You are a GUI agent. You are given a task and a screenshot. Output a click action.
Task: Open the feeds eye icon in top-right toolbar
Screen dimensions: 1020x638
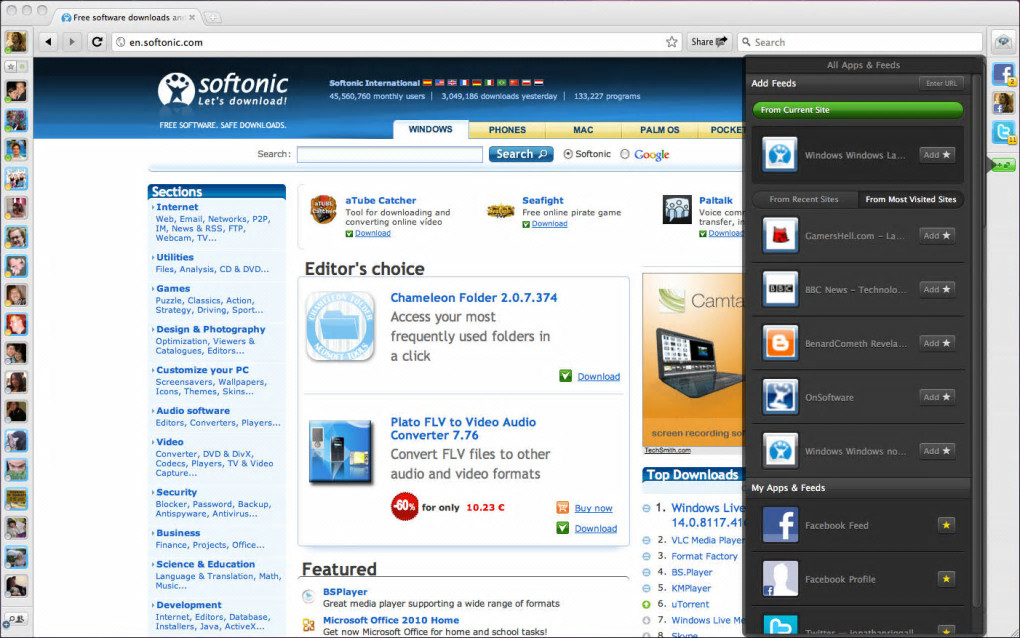click(1003, 42)
